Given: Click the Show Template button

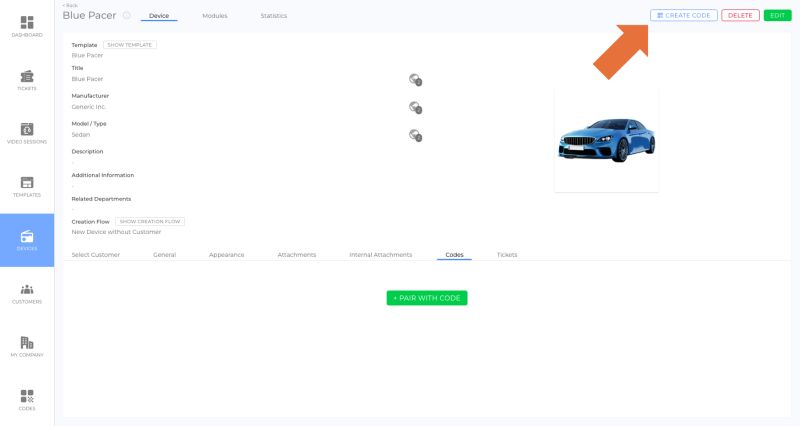Looking at the screenshot, I should 130,45.
